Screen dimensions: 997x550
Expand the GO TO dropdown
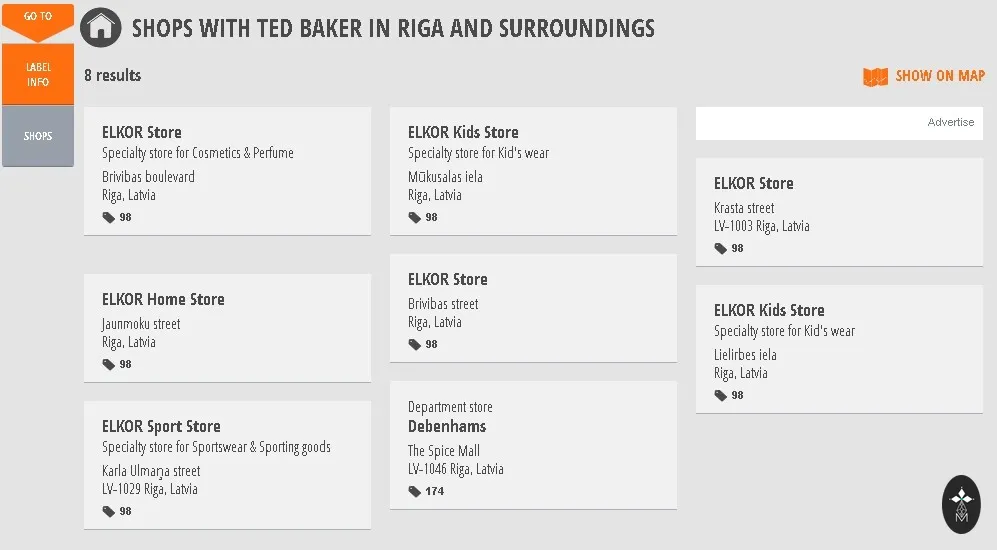coord(38,22)
